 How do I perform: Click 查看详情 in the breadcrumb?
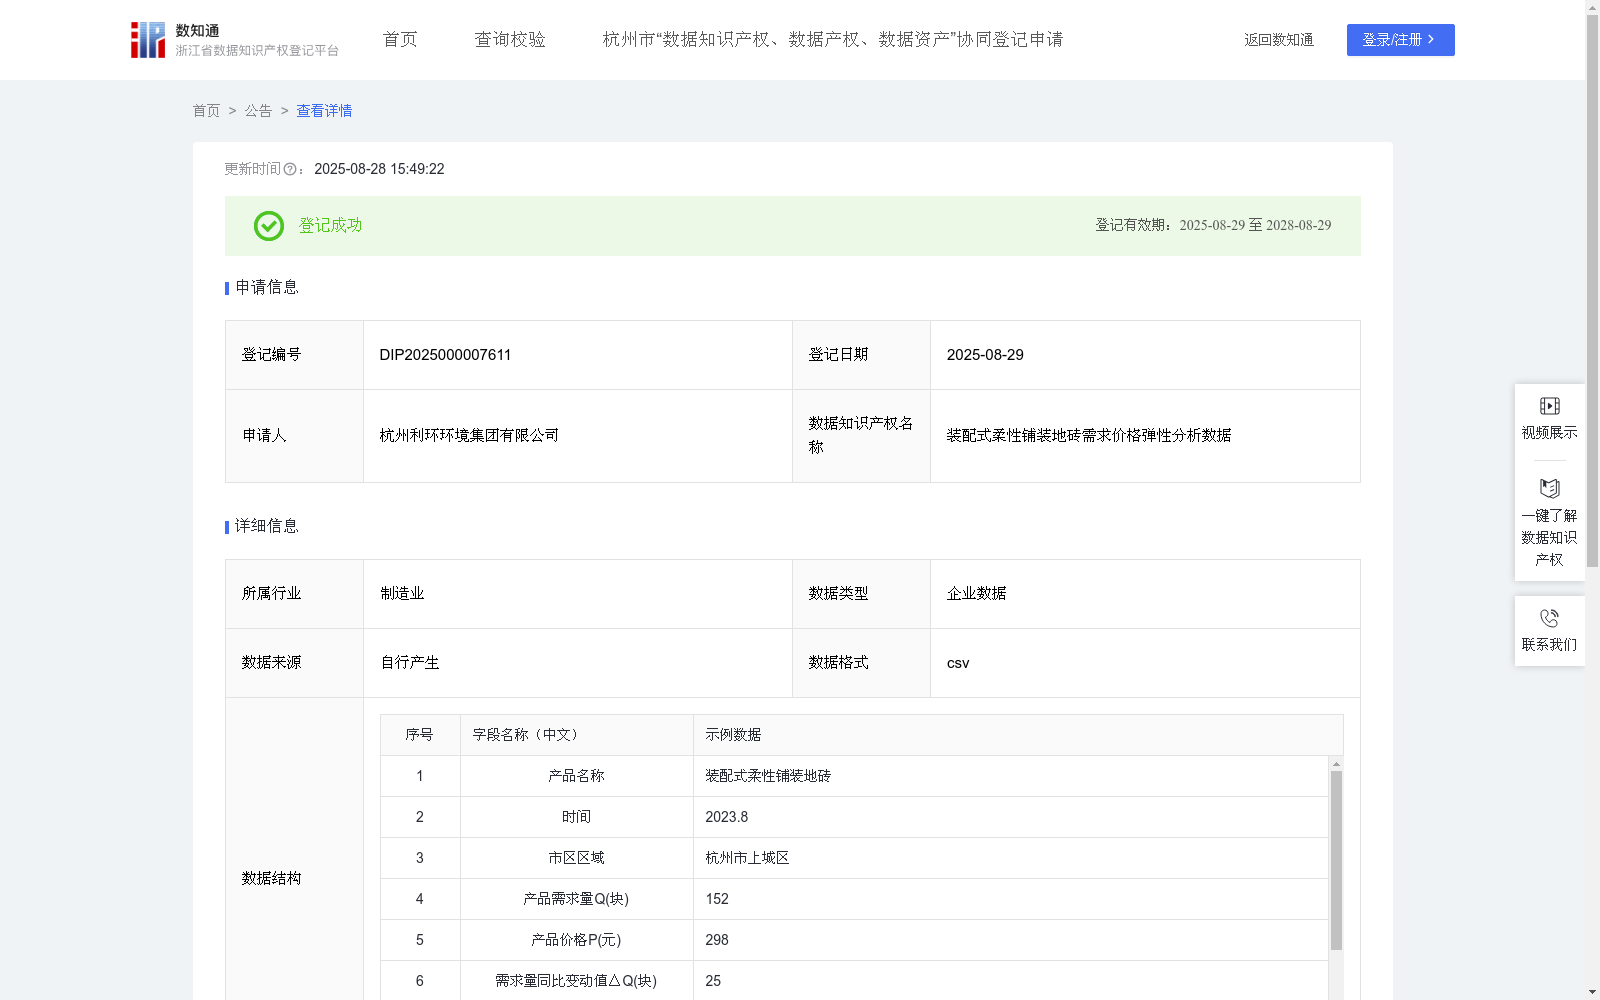coord(324,111)
